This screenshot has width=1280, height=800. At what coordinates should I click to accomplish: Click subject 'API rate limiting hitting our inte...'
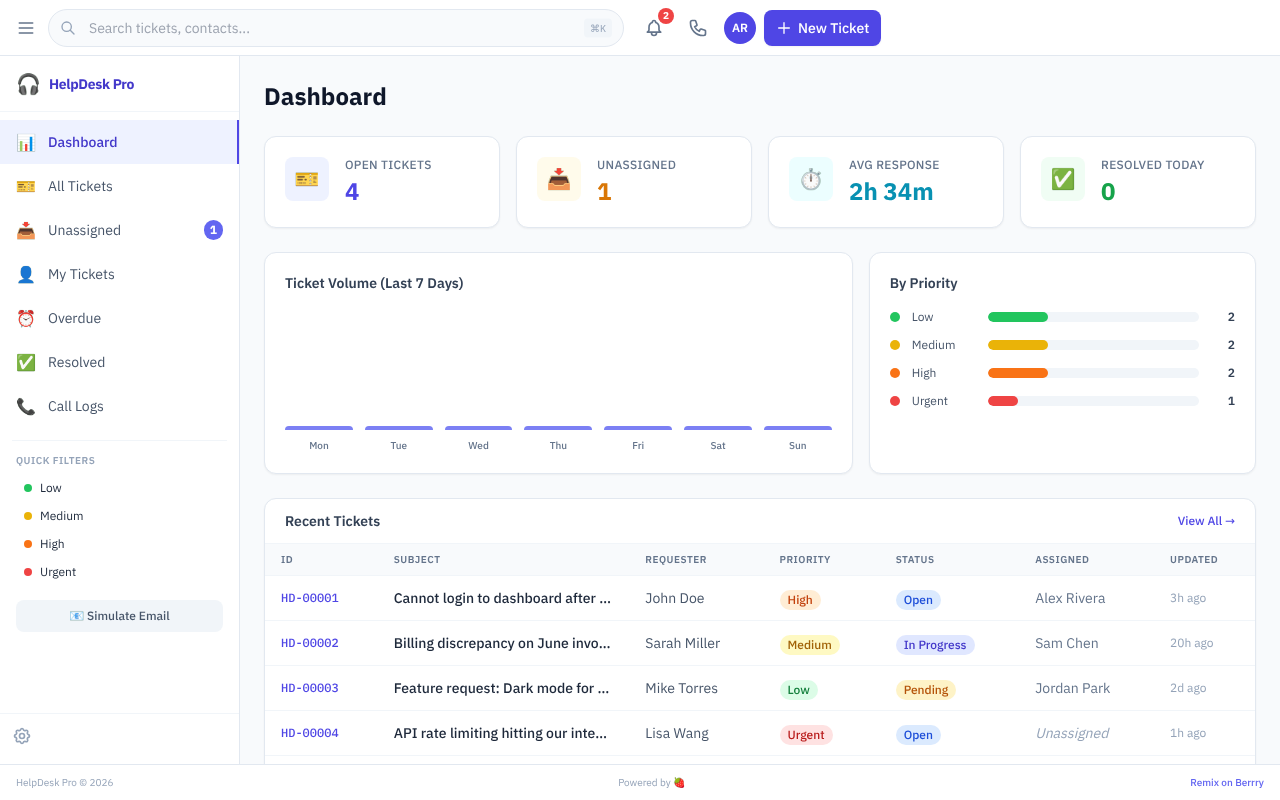pyautogui.click(x=500, y=733)
